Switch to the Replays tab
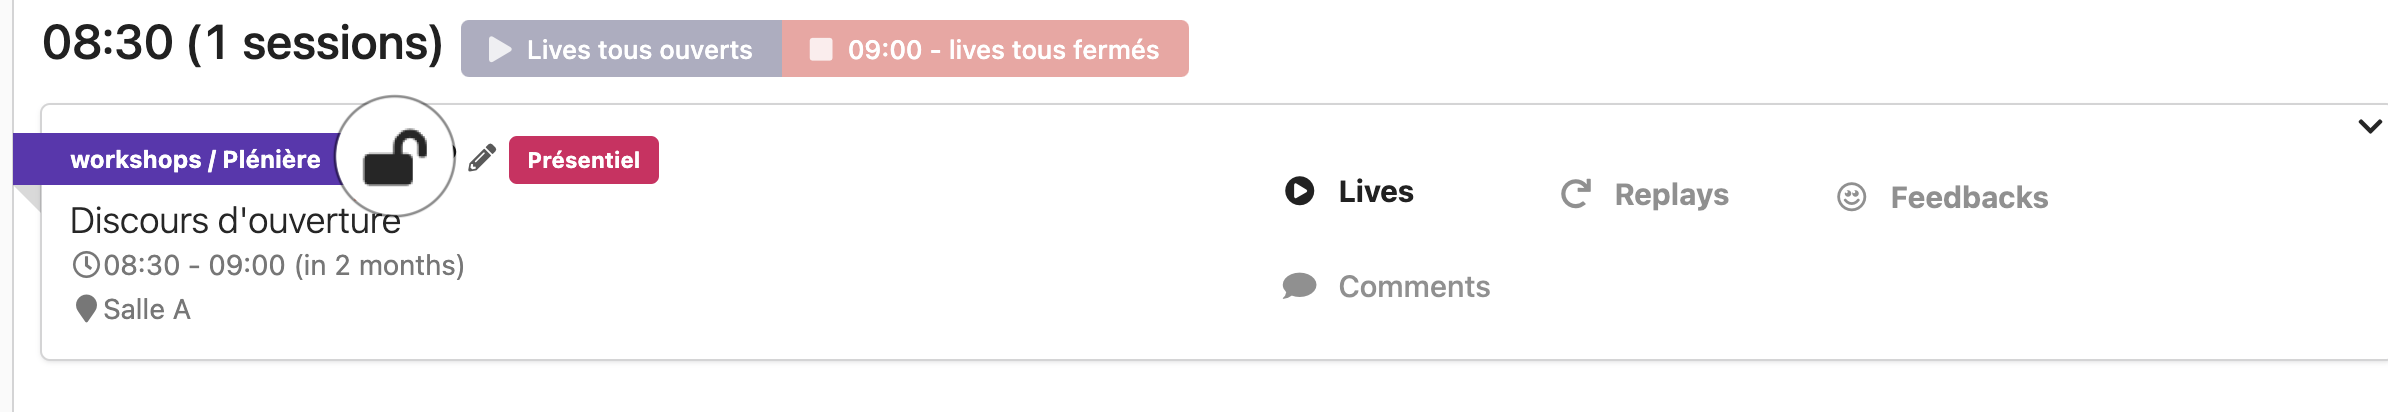This screenshot has height=412, width=2388. click(1671, 194)
